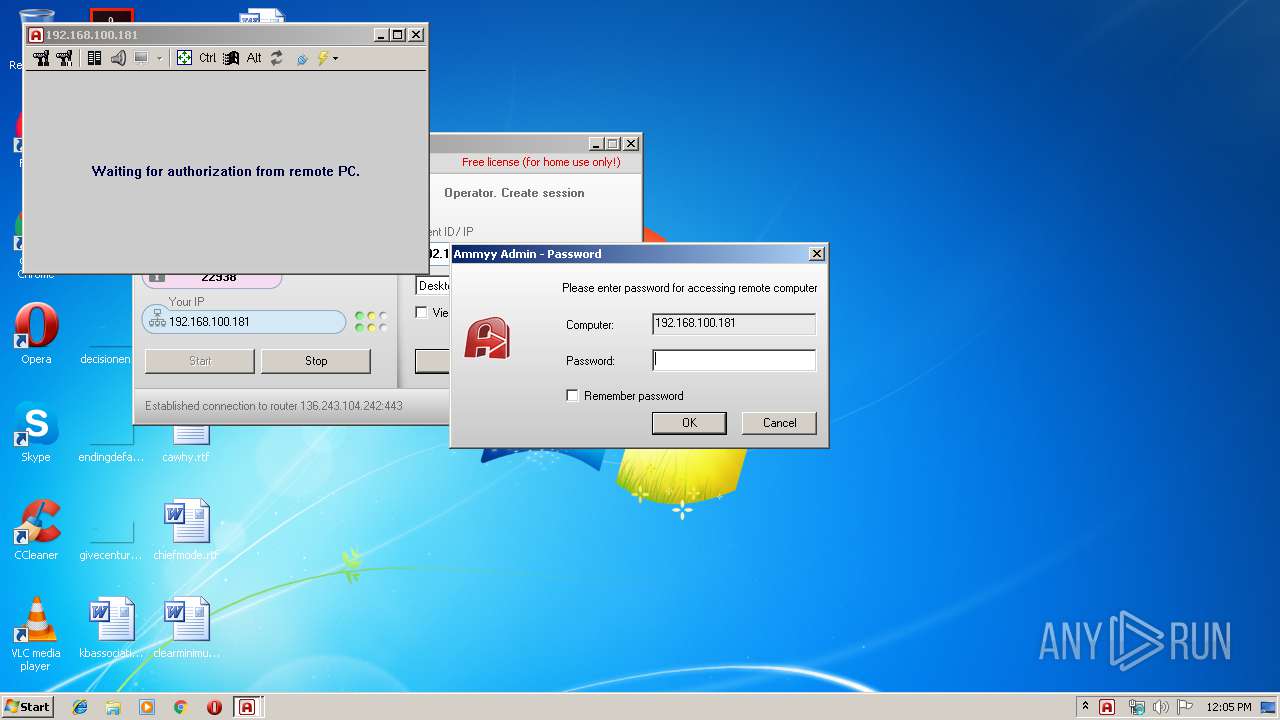Select the chiefmode.rtf desktop file
This screenshot has width=1280, height=720.
pyautogui.click(x=186, y=529)
